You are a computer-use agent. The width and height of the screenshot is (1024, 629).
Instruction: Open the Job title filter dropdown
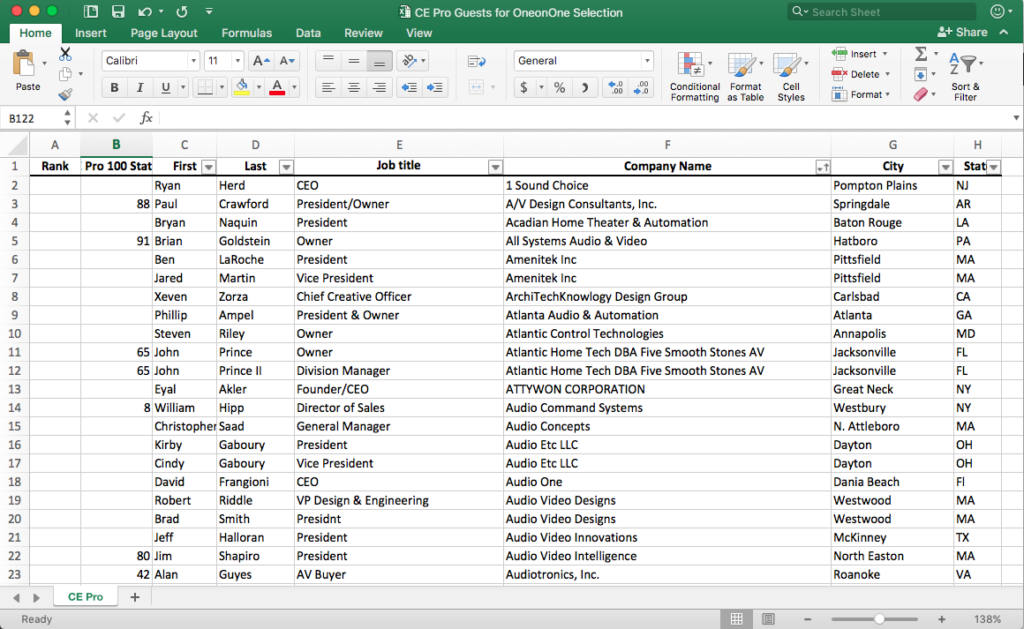(495, 167)
